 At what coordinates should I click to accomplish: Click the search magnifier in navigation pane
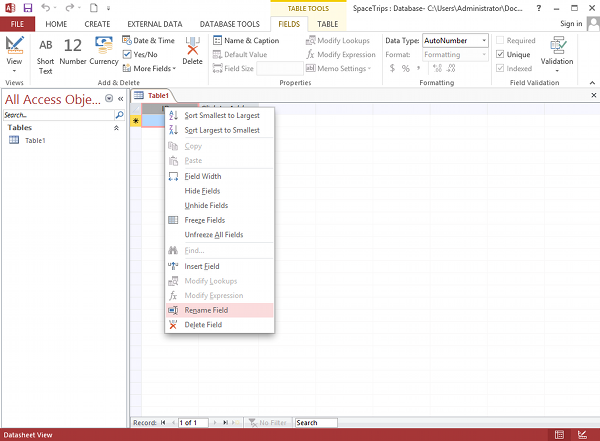coord(119,114)
